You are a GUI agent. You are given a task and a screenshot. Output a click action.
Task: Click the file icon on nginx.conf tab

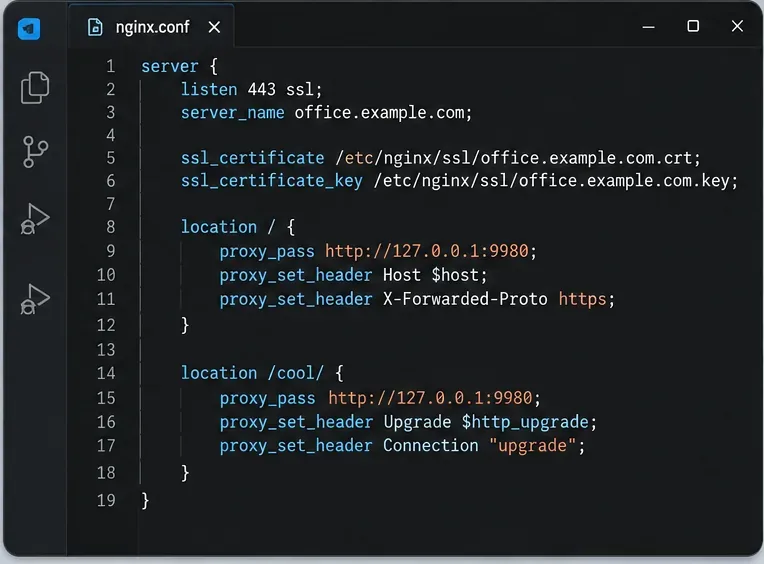click(95, 27)
